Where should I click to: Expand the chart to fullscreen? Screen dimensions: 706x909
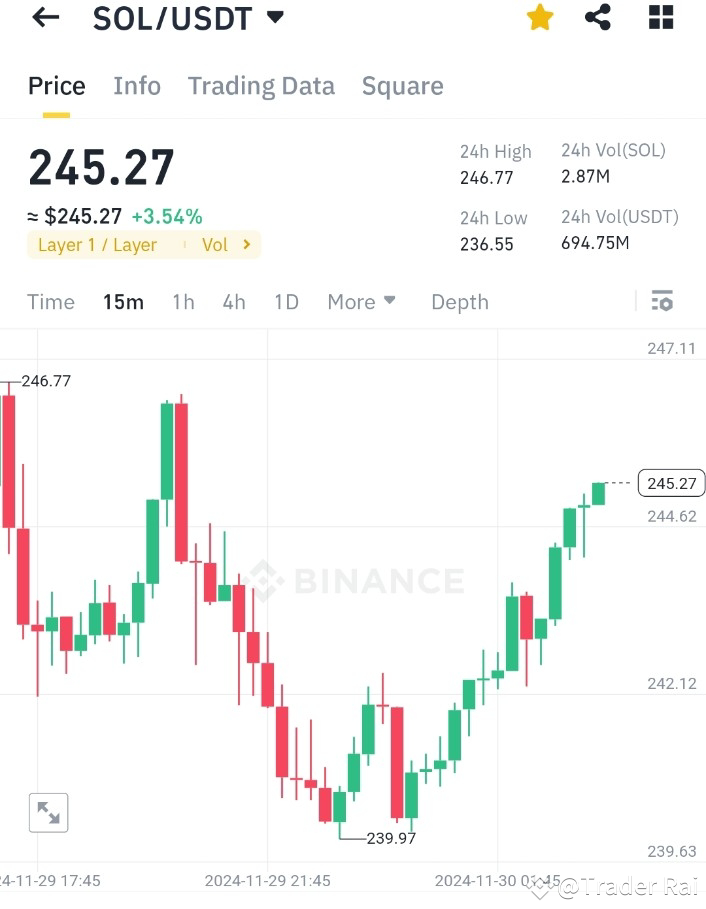48,812
